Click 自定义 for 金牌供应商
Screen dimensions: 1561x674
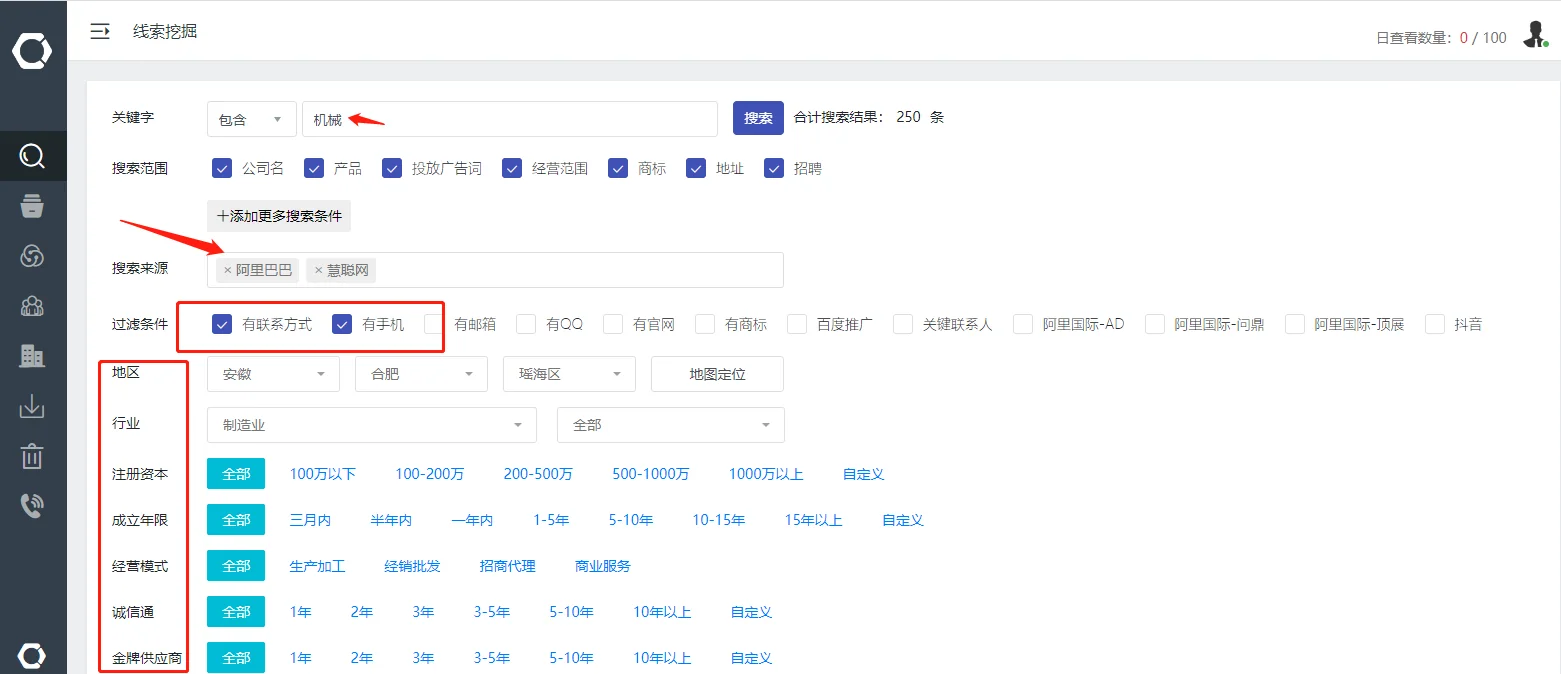tap(751, 658)
